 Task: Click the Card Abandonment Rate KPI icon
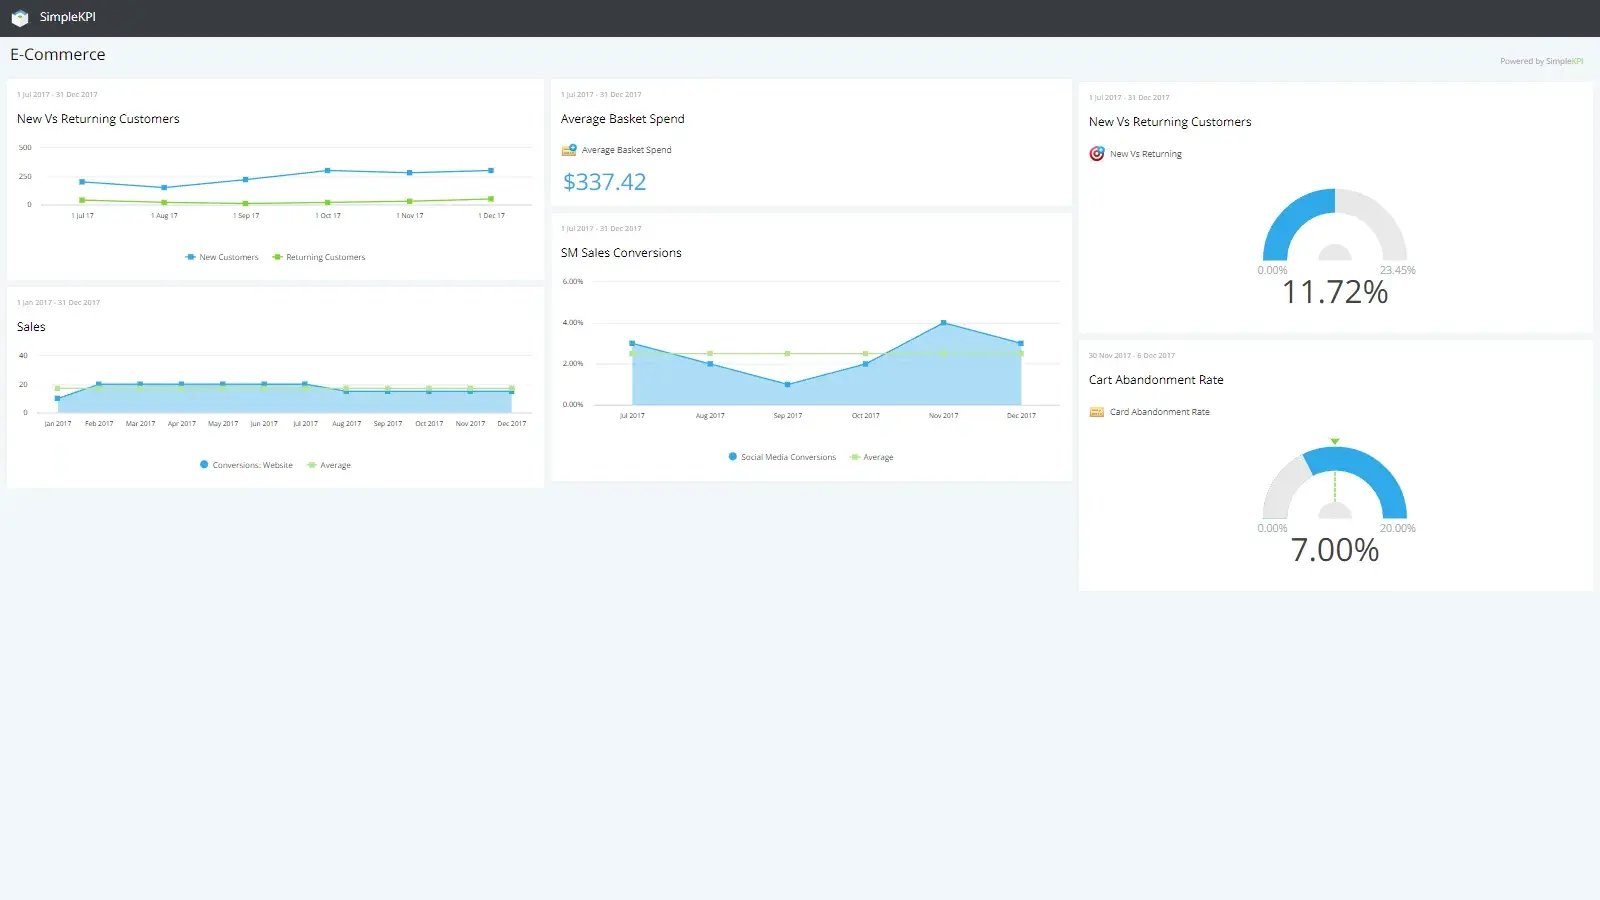(1097, 412)
